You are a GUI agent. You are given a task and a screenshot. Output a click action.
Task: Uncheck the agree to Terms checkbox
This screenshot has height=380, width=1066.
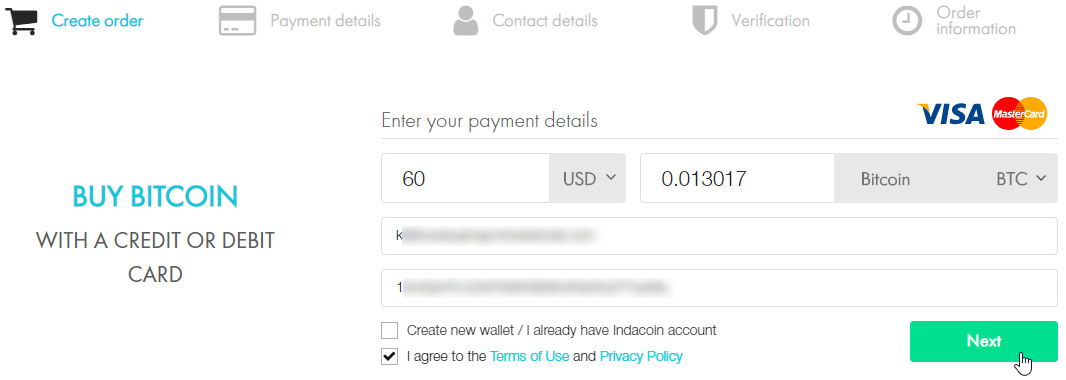pos(390,356)
